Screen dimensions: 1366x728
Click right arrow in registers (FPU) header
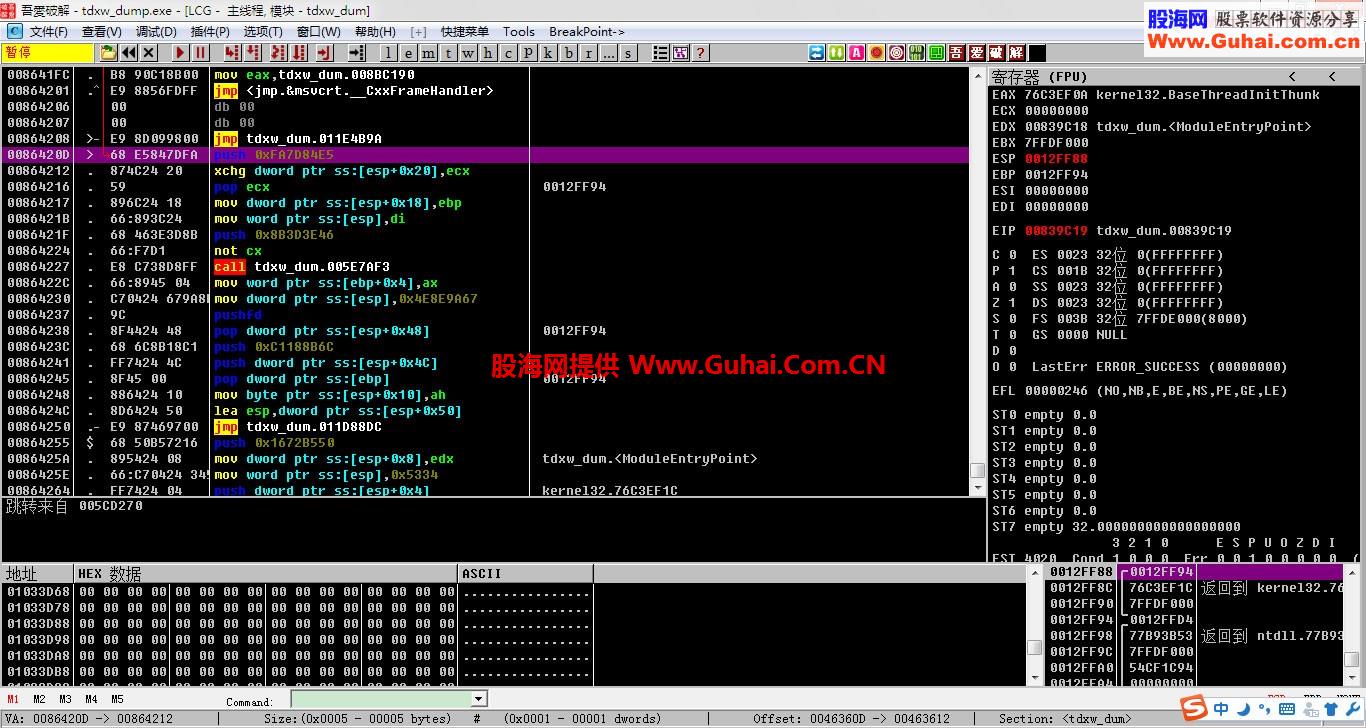click(x=1332, y=77)
